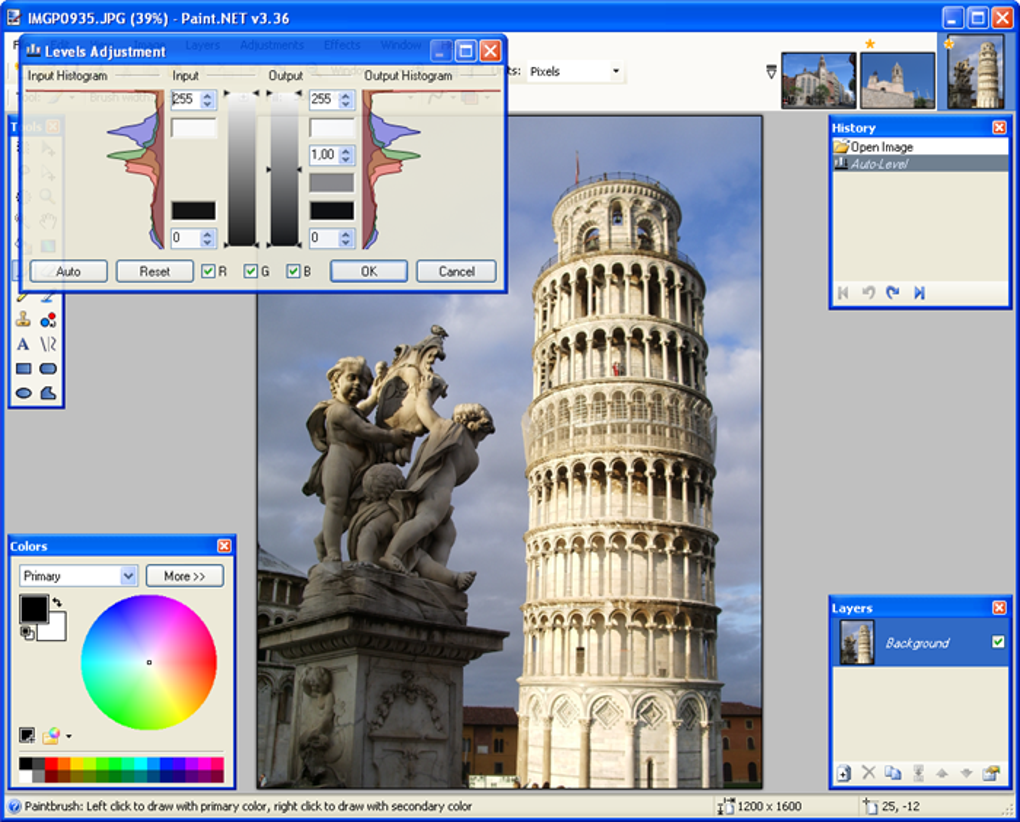Click the secondary white color swatch
1020x822 pixels.
57,631
